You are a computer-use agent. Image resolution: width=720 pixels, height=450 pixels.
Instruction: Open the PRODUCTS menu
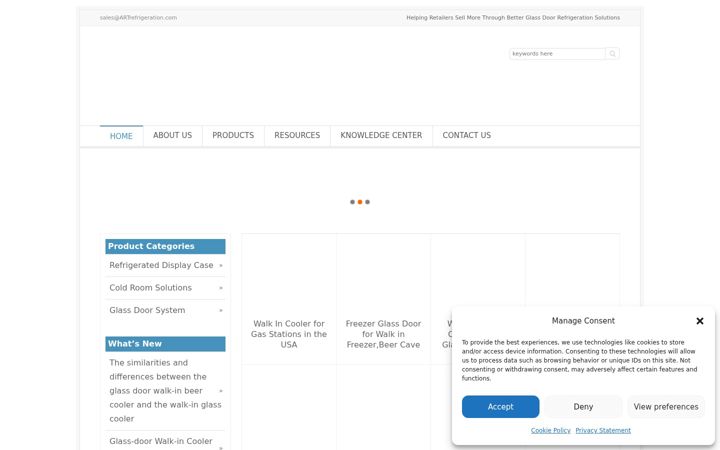233,135
